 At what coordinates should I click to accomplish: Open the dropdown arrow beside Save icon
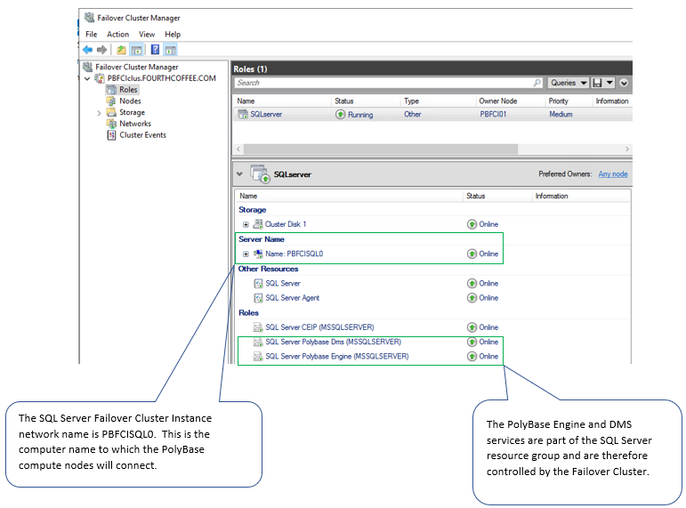[x=610, y=83]
